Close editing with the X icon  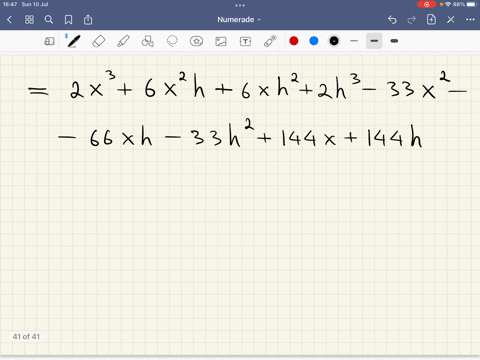(x=451, y=20)
